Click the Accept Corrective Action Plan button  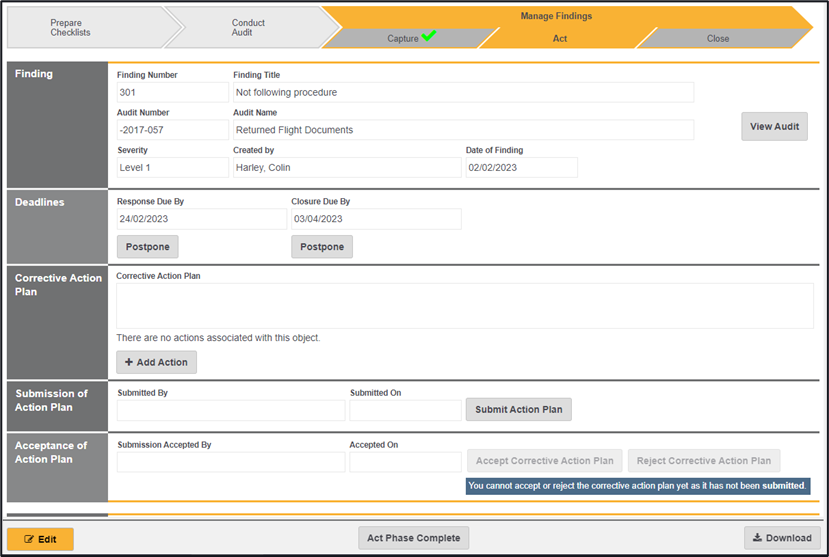[544, 461]
